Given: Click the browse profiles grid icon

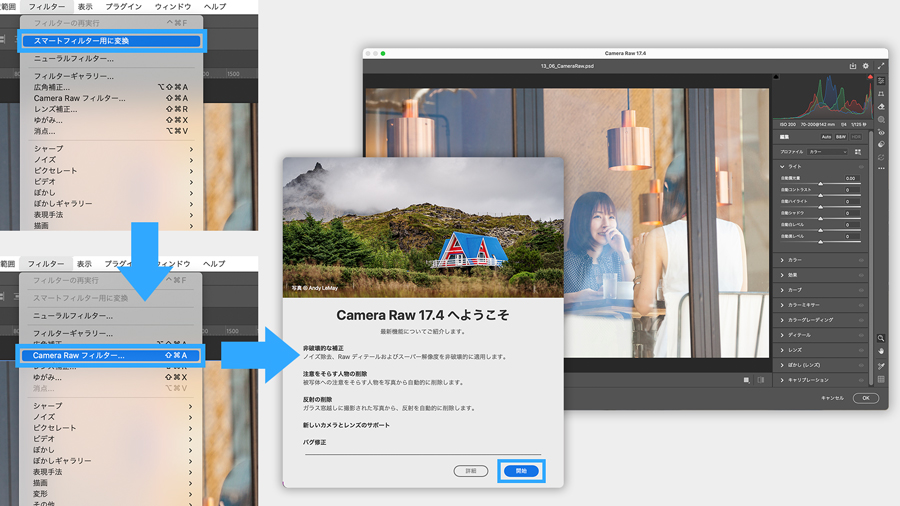Looking at the screenshot, I should pos(858,152).
